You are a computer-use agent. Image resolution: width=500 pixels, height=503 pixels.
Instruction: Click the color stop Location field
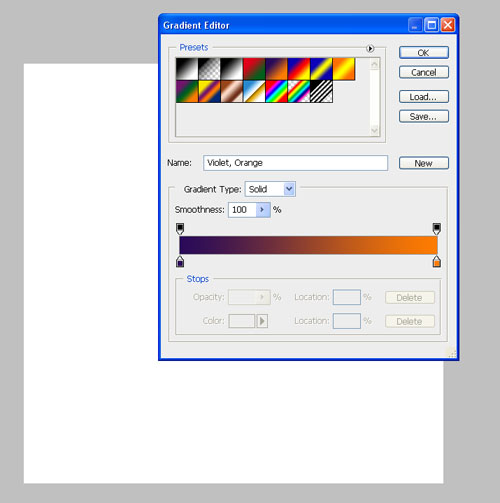[x=347, y=321]
